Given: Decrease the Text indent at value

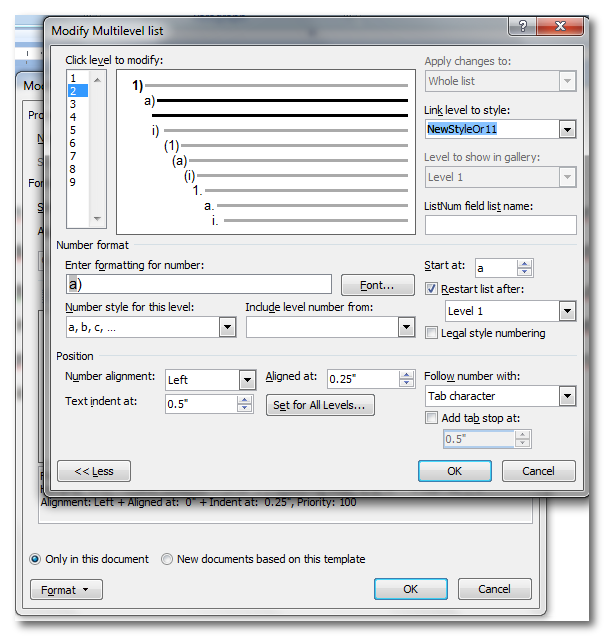Looking at the screenshot, I should coord(244,408).
